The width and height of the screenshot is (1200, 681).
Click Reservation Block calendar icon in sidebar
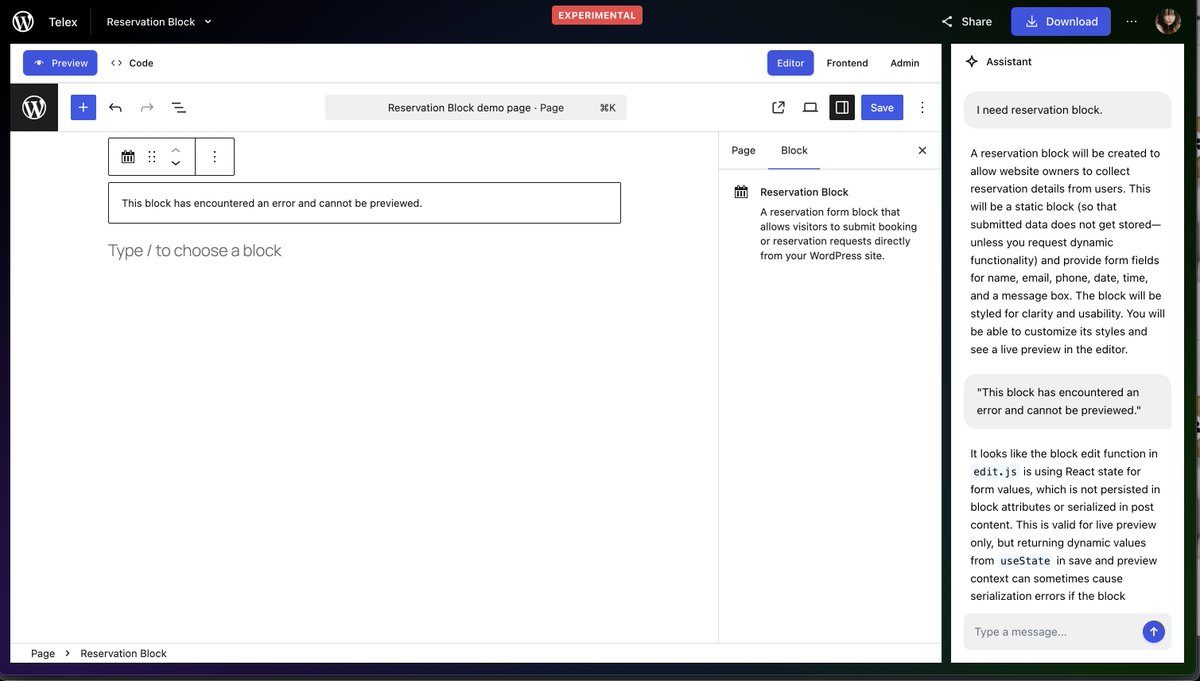click(x=741, y=192)
